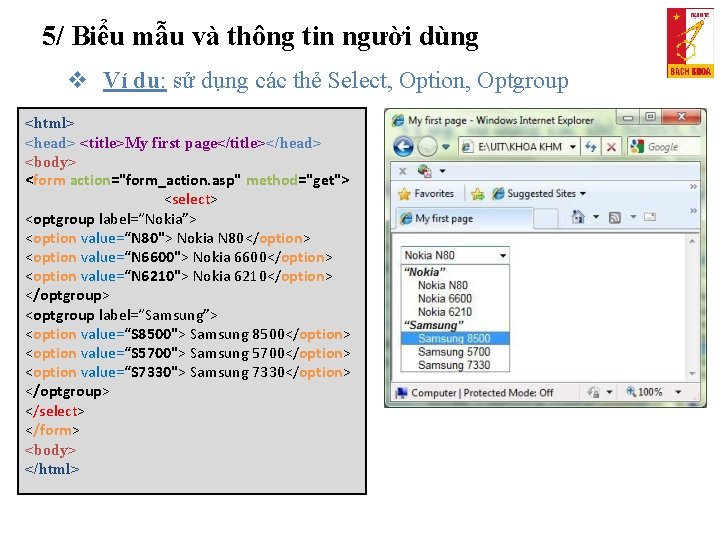Click the Google search provider icon

pyautogui.click(x=637, y=146)
